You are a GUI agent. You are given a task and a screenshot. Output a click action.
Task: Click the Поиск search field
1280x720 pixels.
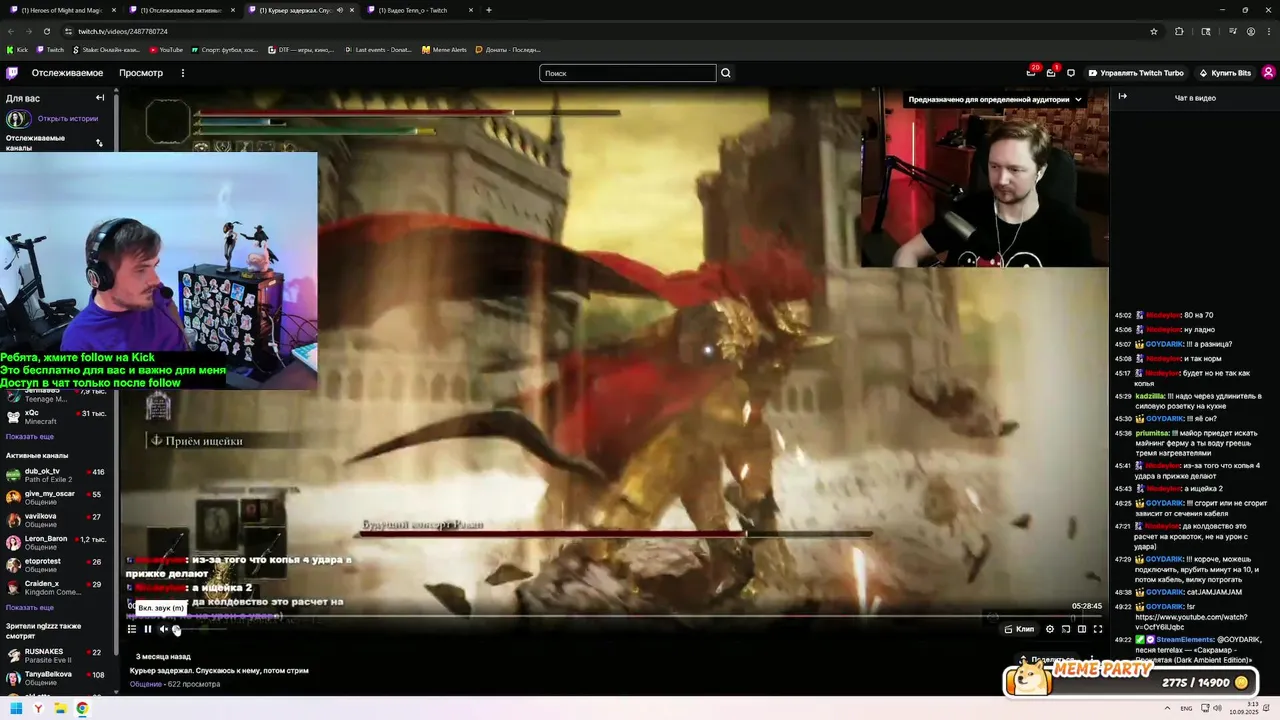628,73
